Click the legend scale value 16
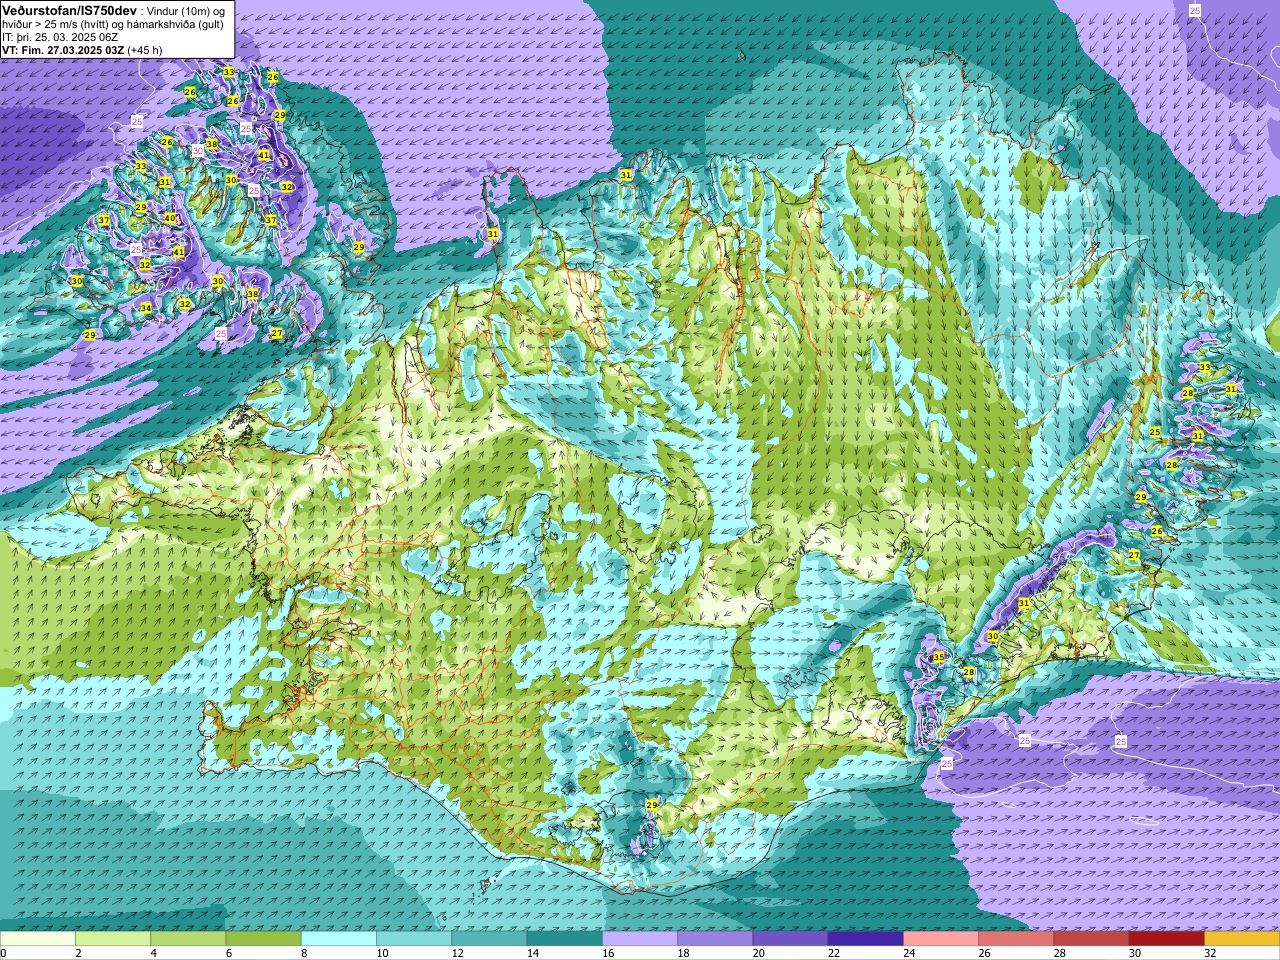This screenshot has height=960, width=1280. 609,953
